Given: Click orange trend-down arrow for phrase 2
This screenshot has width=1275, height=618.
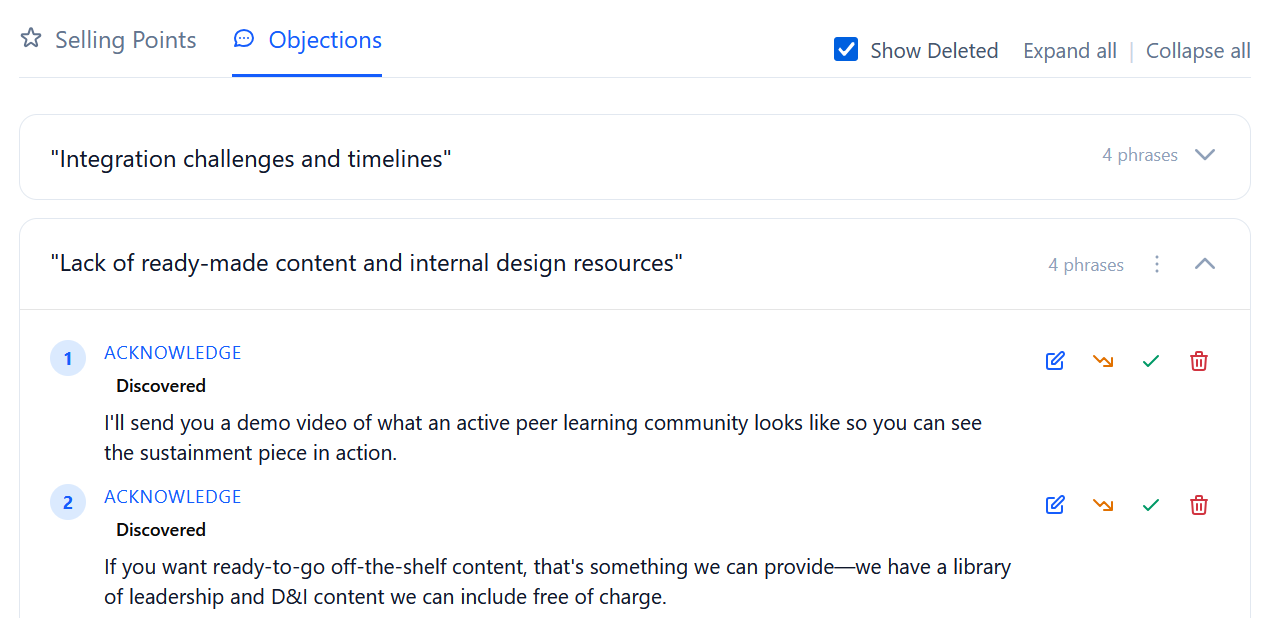Looking at the screenshot, I should [1103, 505].
